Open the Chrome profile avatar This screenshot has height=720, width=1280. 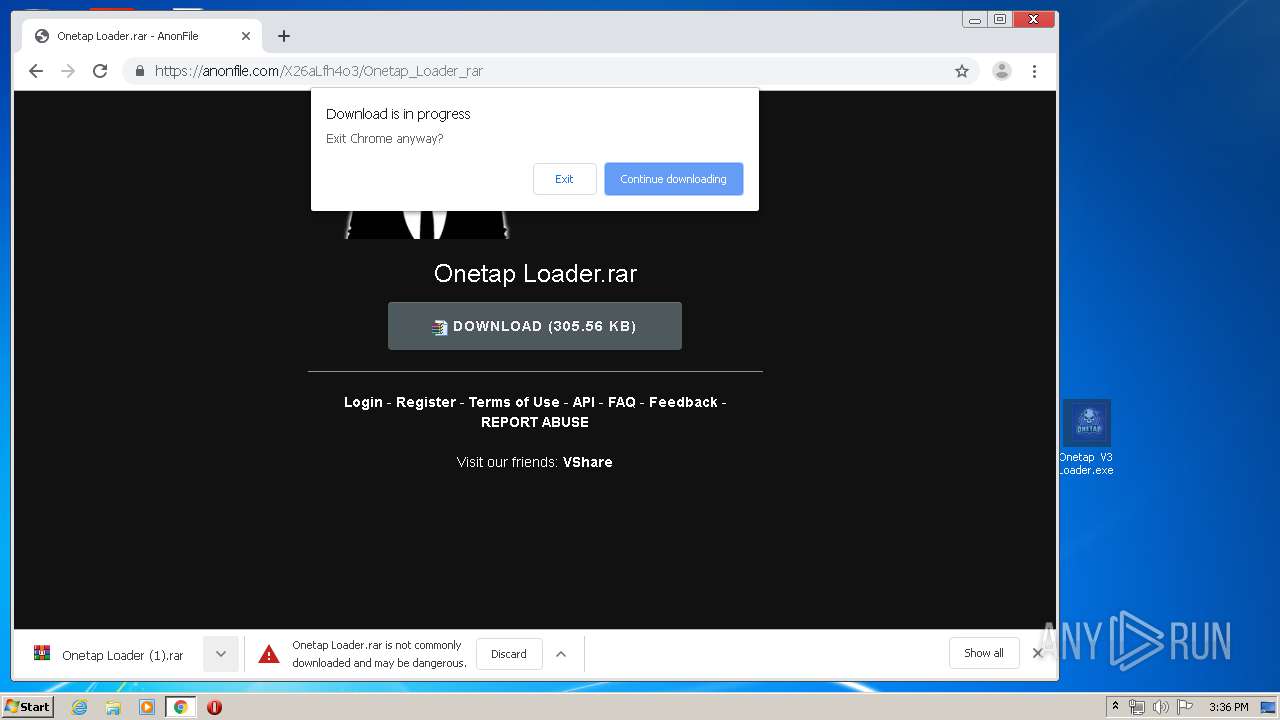(x=1001, y=71)
